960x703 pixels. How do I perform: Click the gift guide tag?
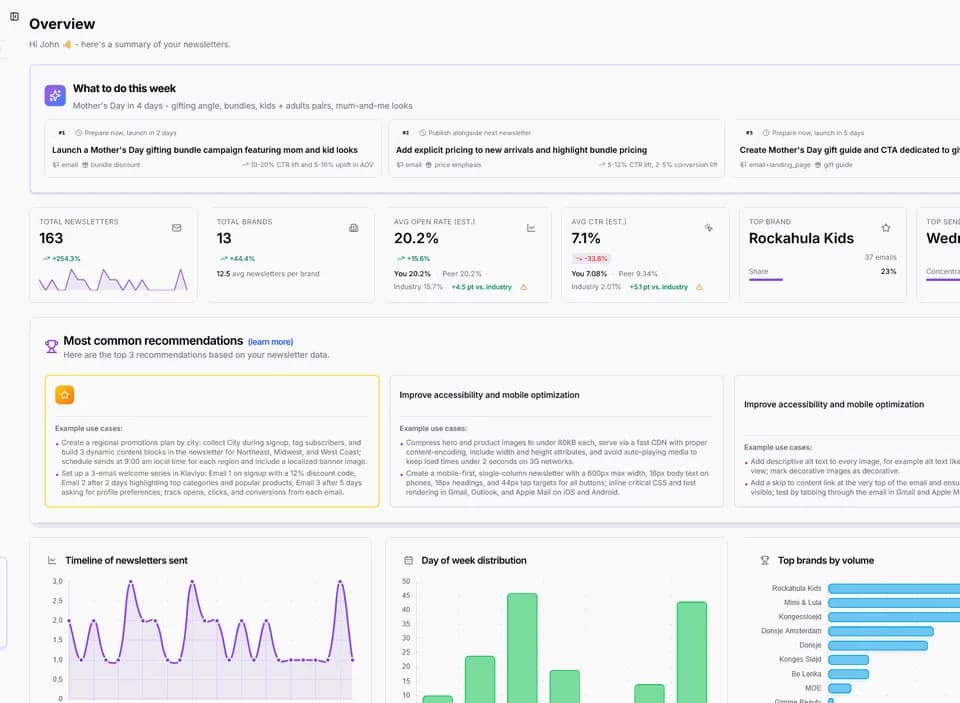[x=833, y=165]
